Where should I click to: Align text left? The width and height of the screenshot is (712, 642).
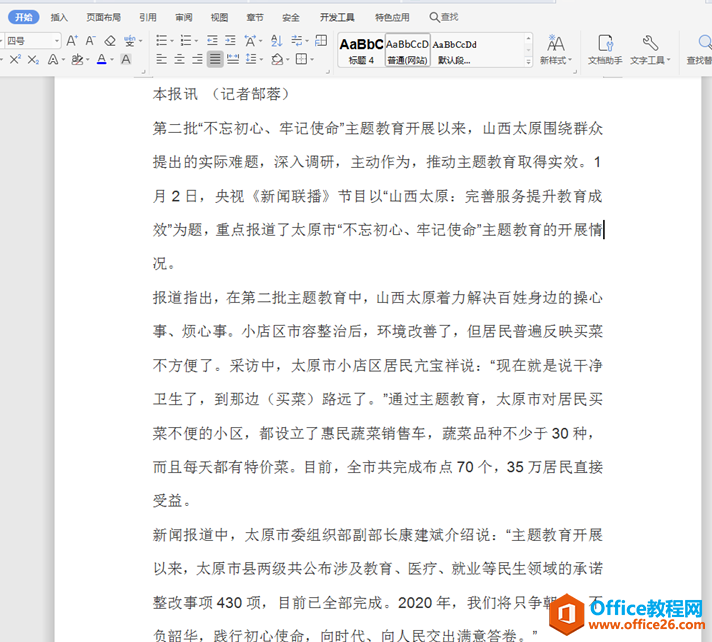[161, 59]
